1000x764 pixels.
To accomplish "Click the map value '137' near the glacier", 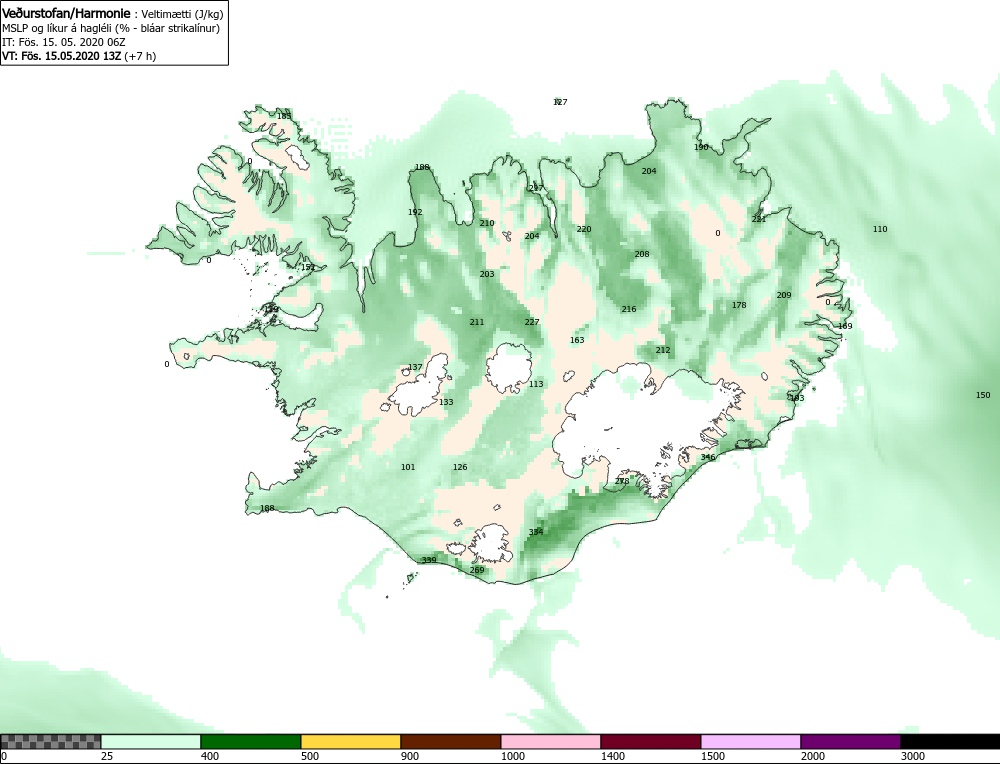I will 415,367.
